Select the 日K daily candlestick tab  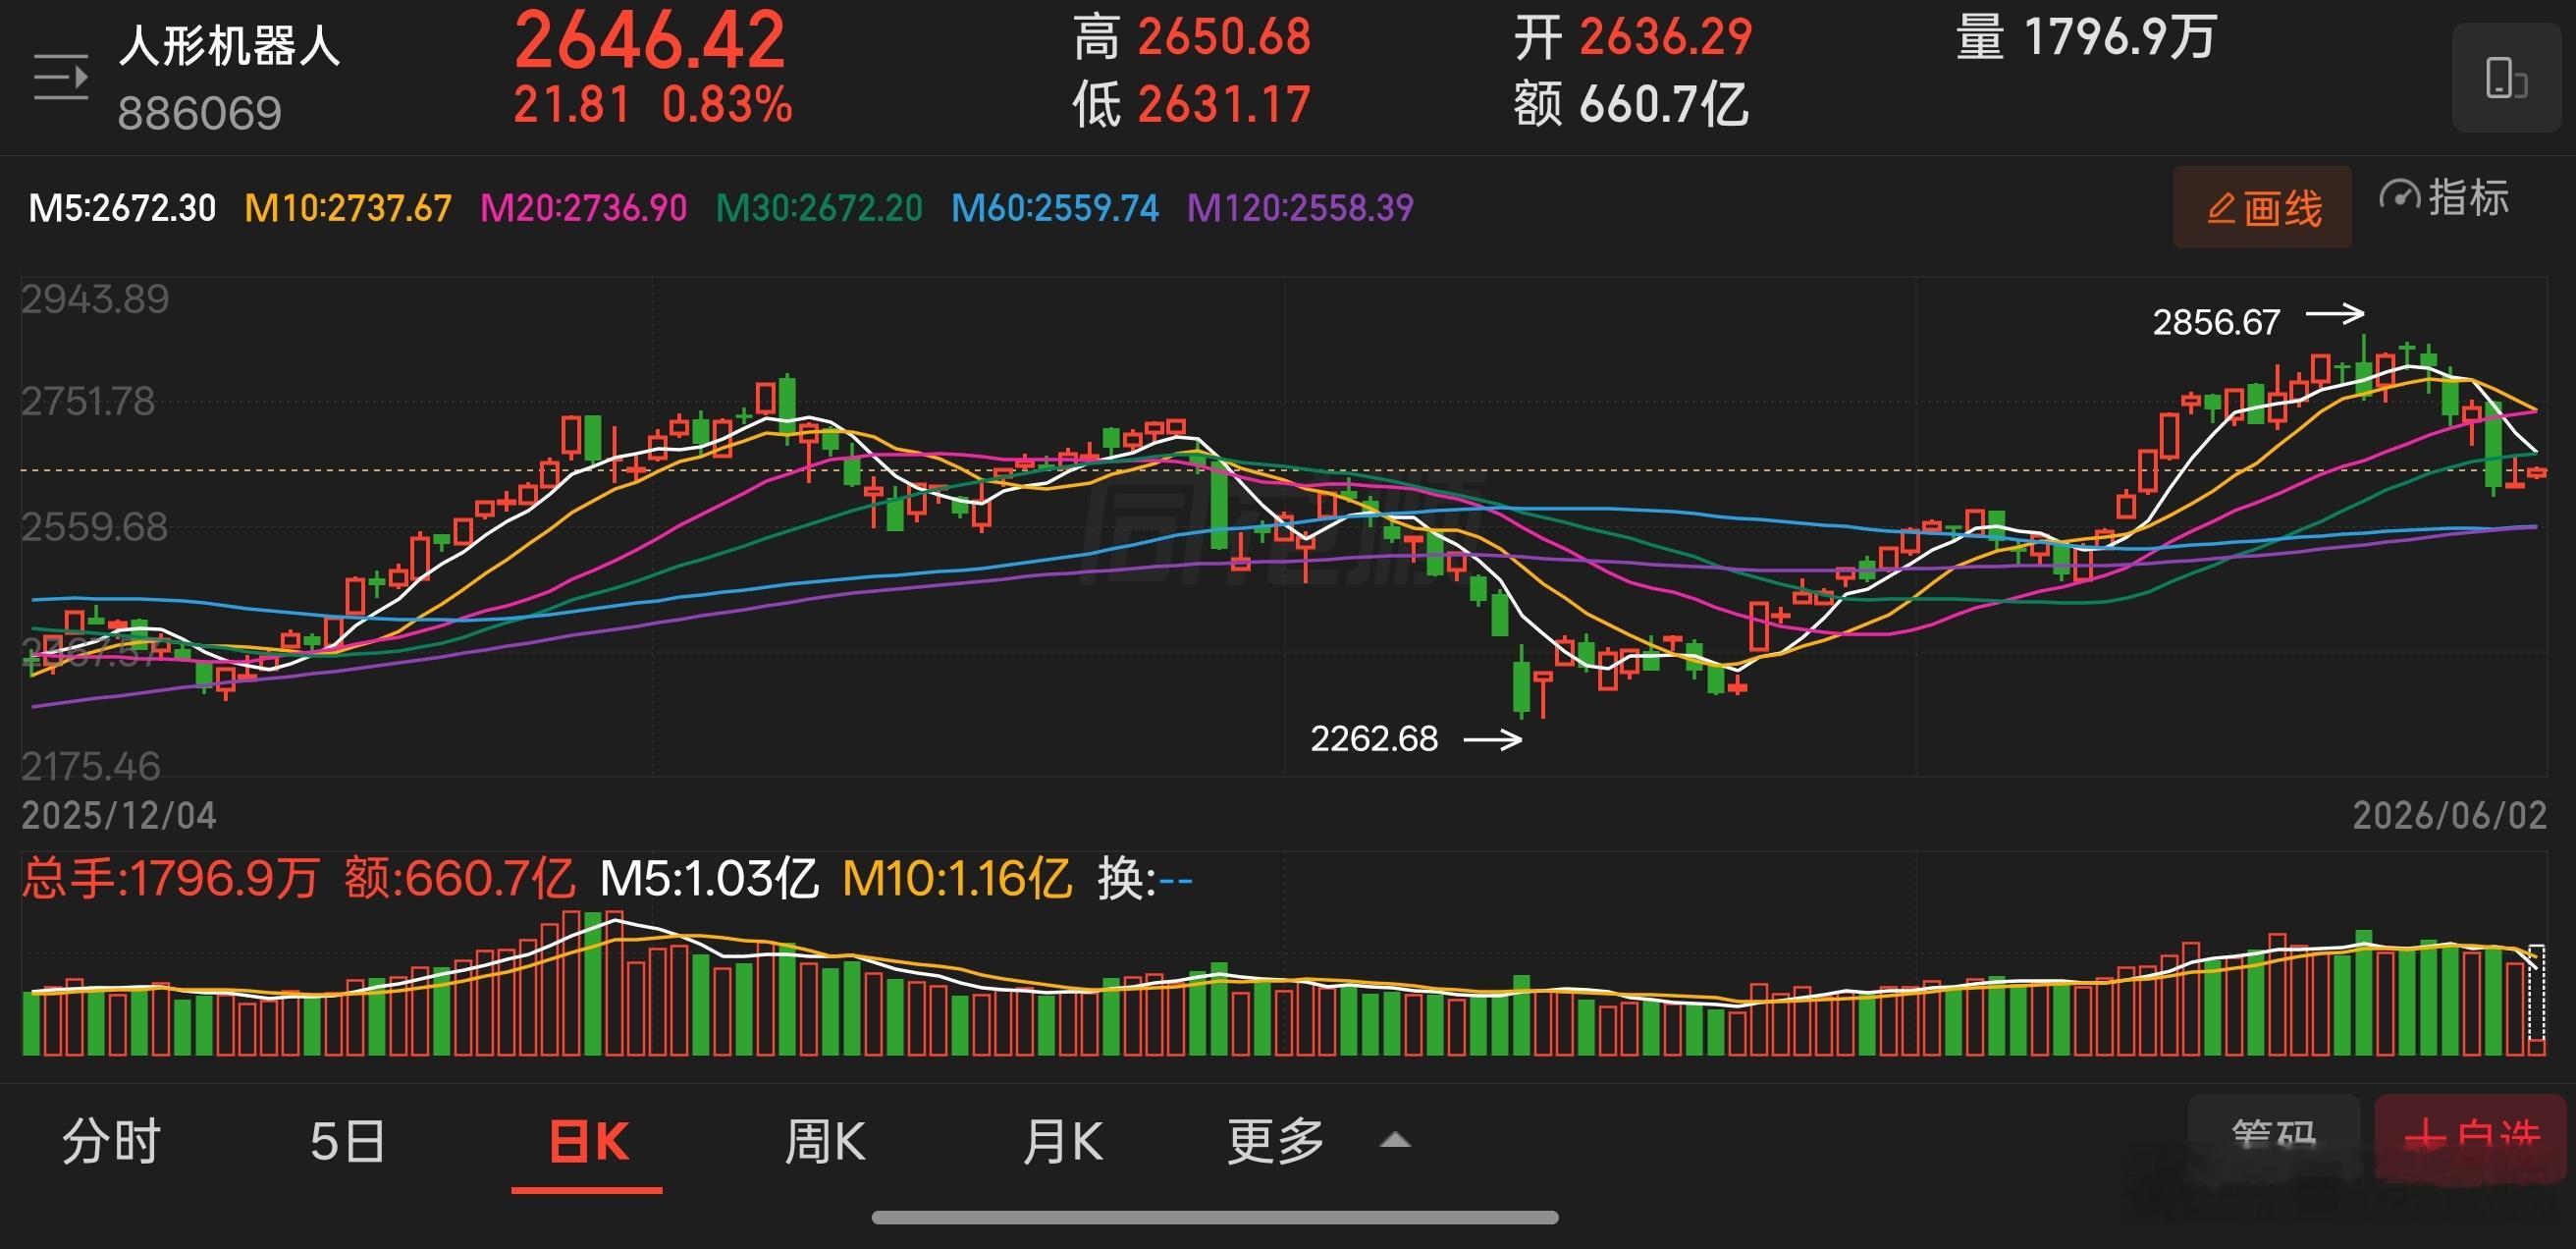[x=588, y=1141]
